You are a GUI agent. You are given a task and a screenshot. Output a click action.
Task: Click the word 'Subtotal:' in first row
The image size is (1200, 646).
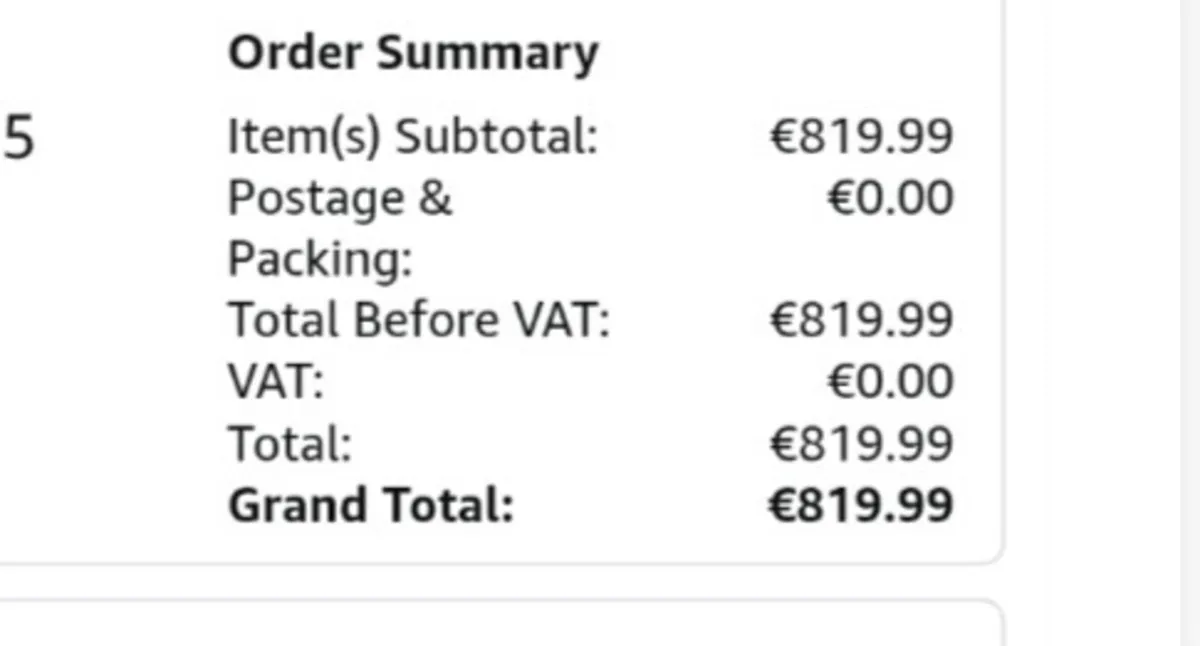pyautogui.click(x=496, y=137)
